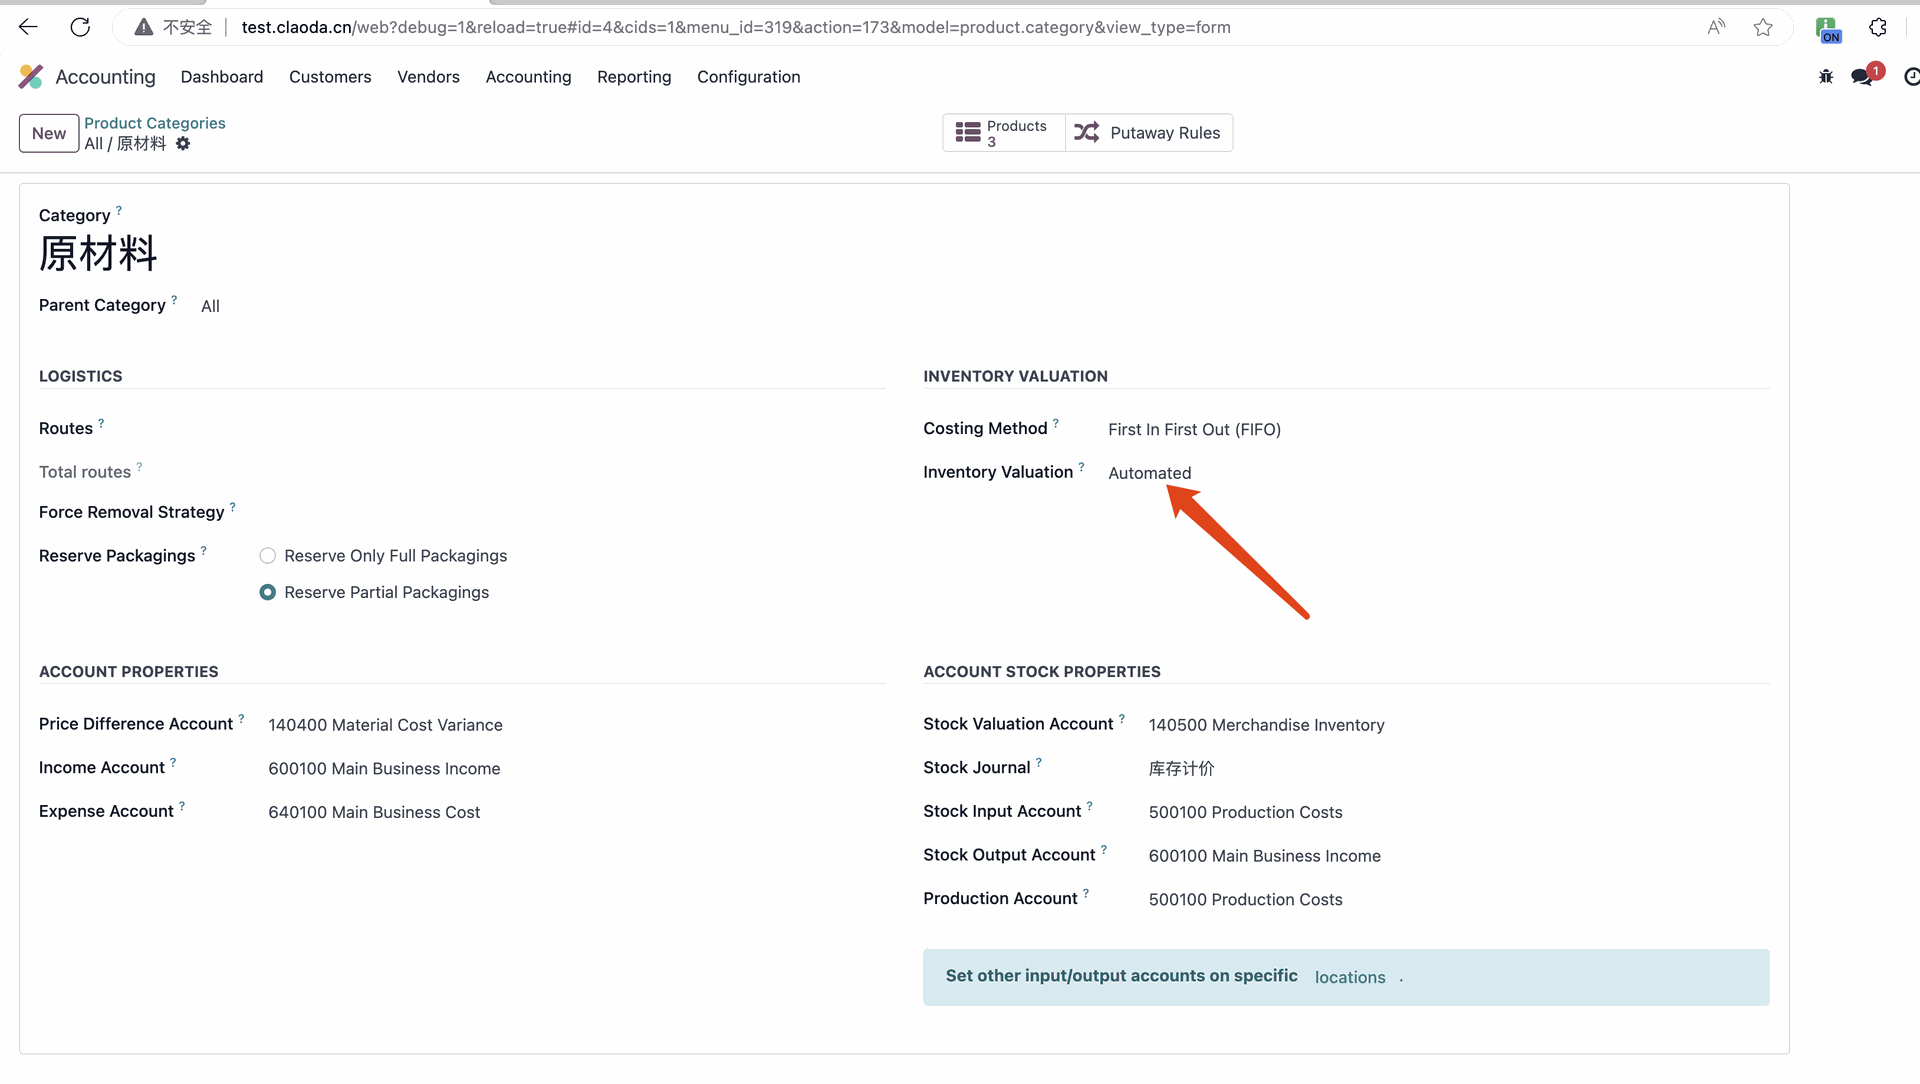Click the not-secure warning triangle icon

(144, 27)
